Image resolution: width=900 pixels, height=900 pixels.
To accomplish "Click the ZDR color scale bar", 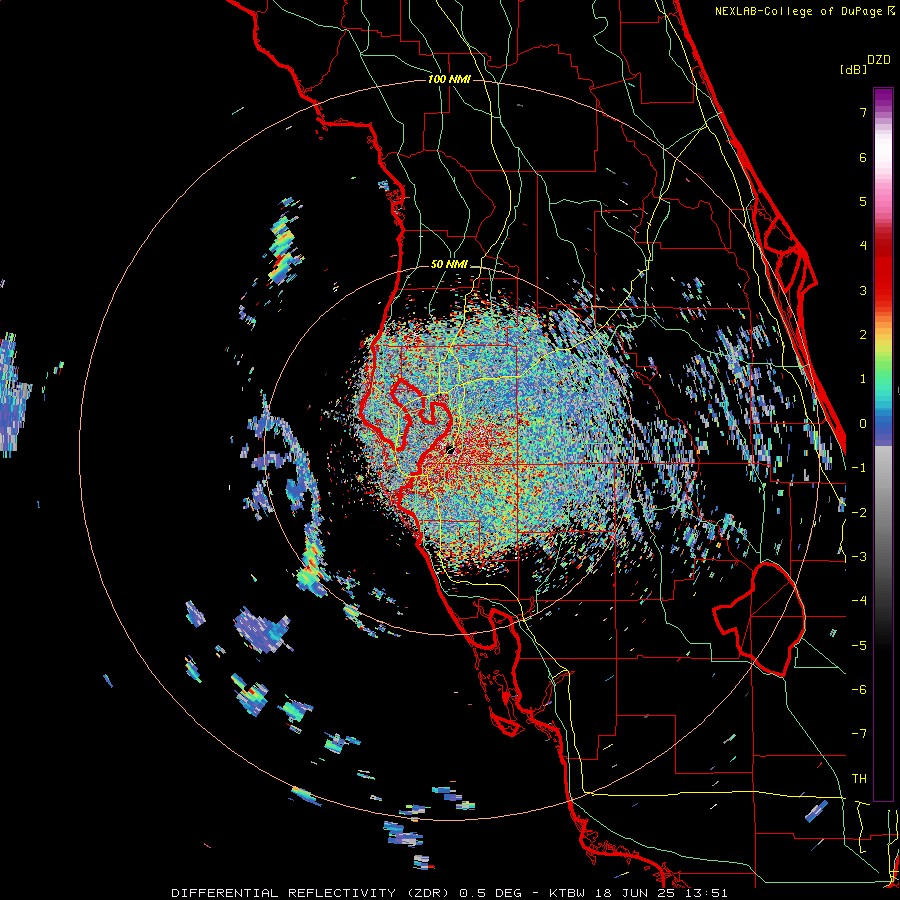I will [x=883, y=444].
